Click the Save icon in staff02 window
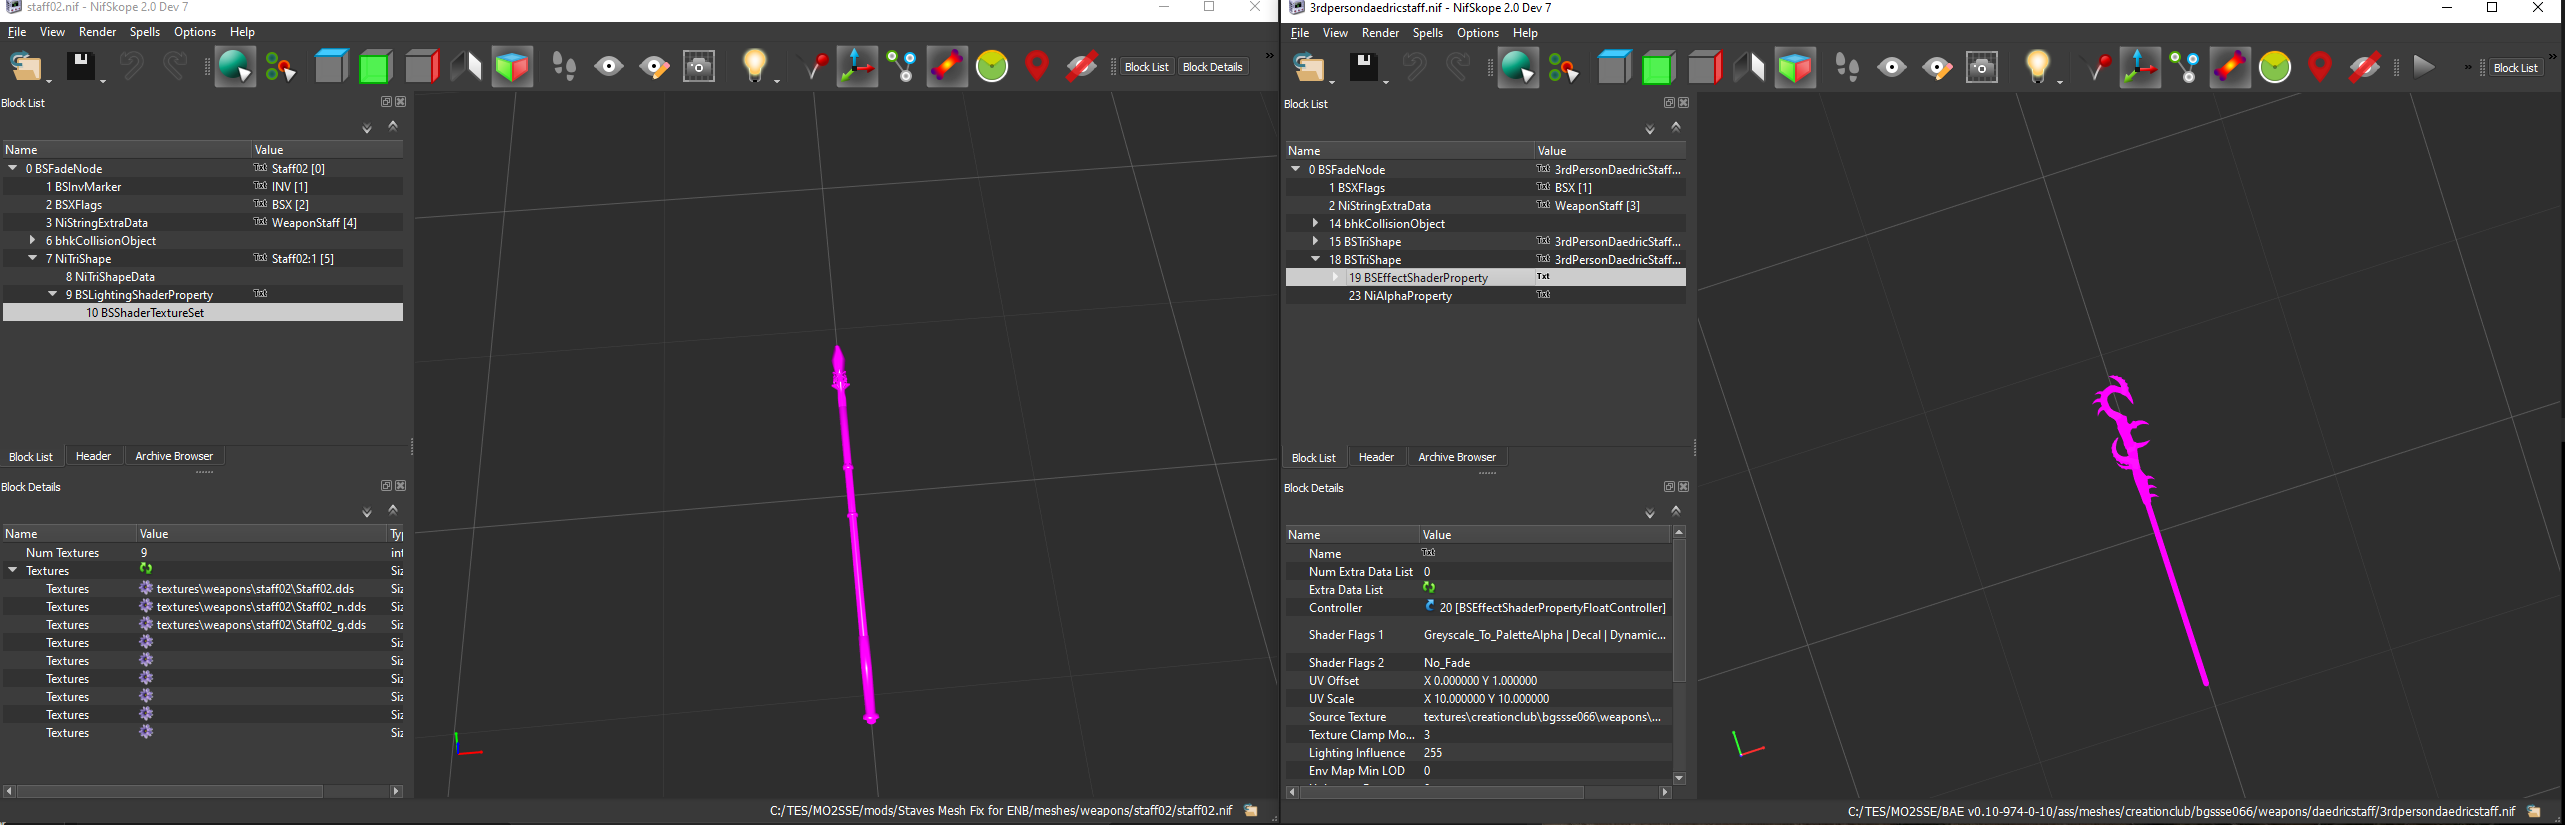This screenshot has height=825, width=2565. [x=80, y=66]
